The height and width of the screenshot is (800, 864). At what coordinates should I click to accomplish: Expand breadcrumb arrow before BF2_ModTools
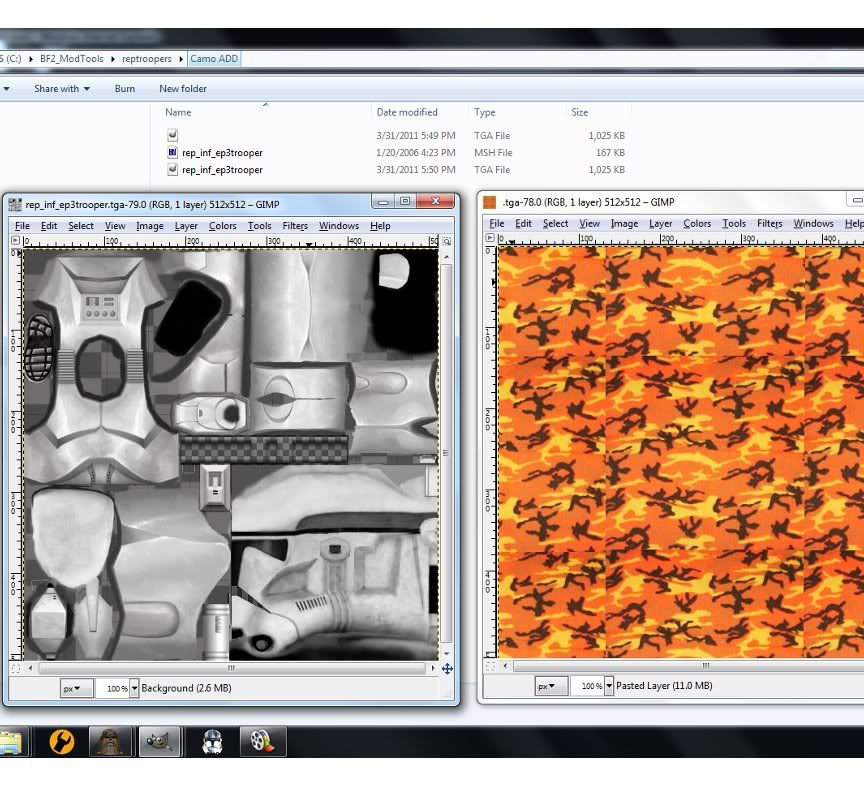point(31,59)
